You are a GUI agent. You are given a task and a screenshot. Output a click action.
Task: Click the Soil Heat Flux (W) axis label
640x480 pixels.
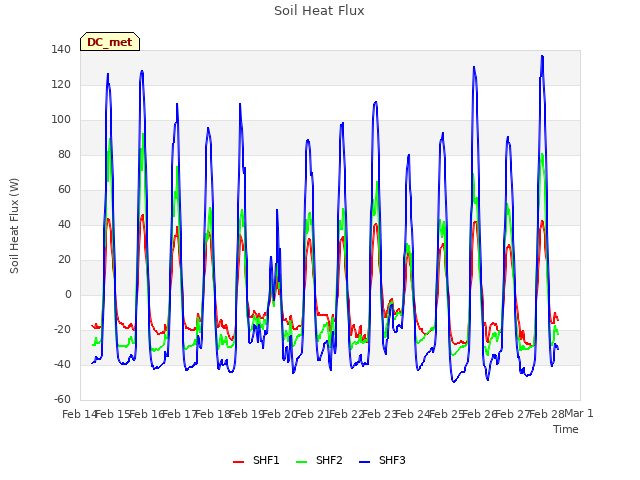14,226
